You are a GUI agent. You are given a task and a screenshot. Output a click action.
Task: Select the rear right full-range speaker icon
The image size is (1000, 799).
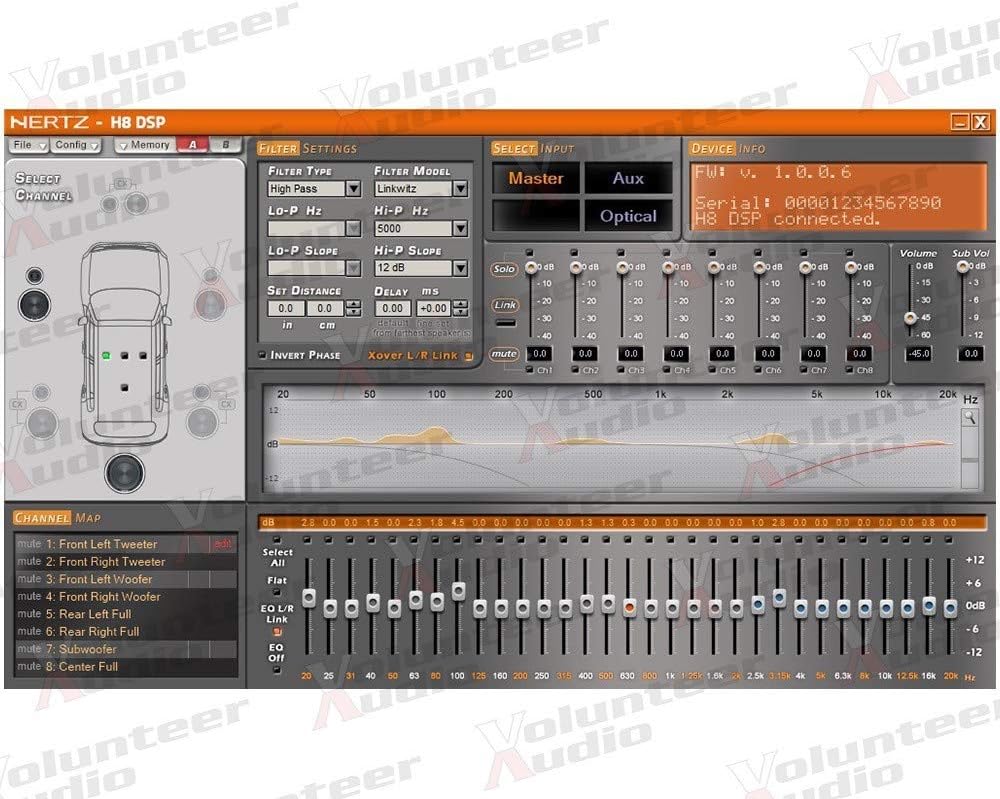point(202,421)
